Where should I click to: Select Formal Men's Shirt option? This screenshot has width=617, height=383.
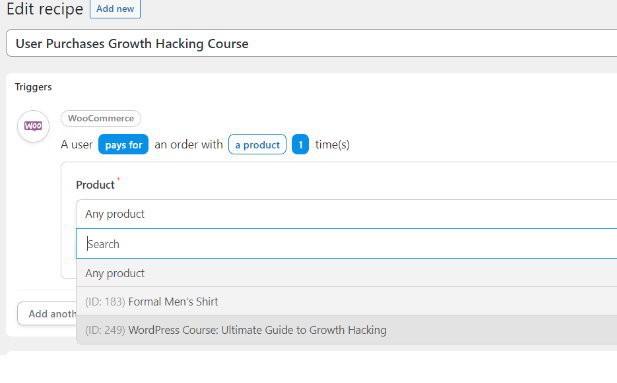346,302
